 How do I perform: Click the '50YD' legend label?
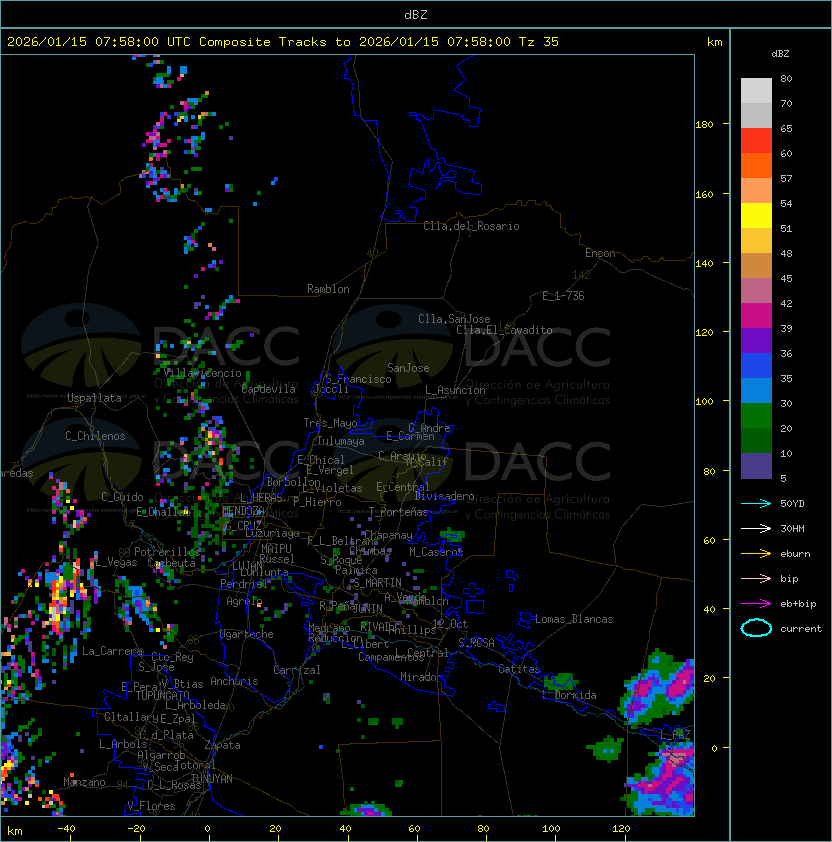tap(792, 503)
